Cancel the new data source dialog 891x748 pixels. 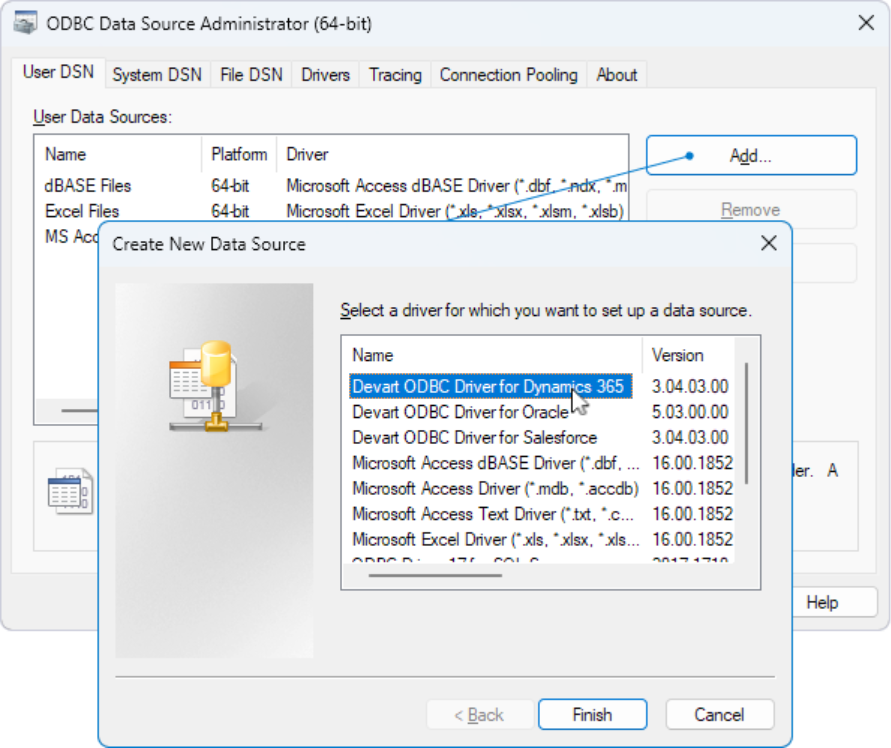point(719,714)
